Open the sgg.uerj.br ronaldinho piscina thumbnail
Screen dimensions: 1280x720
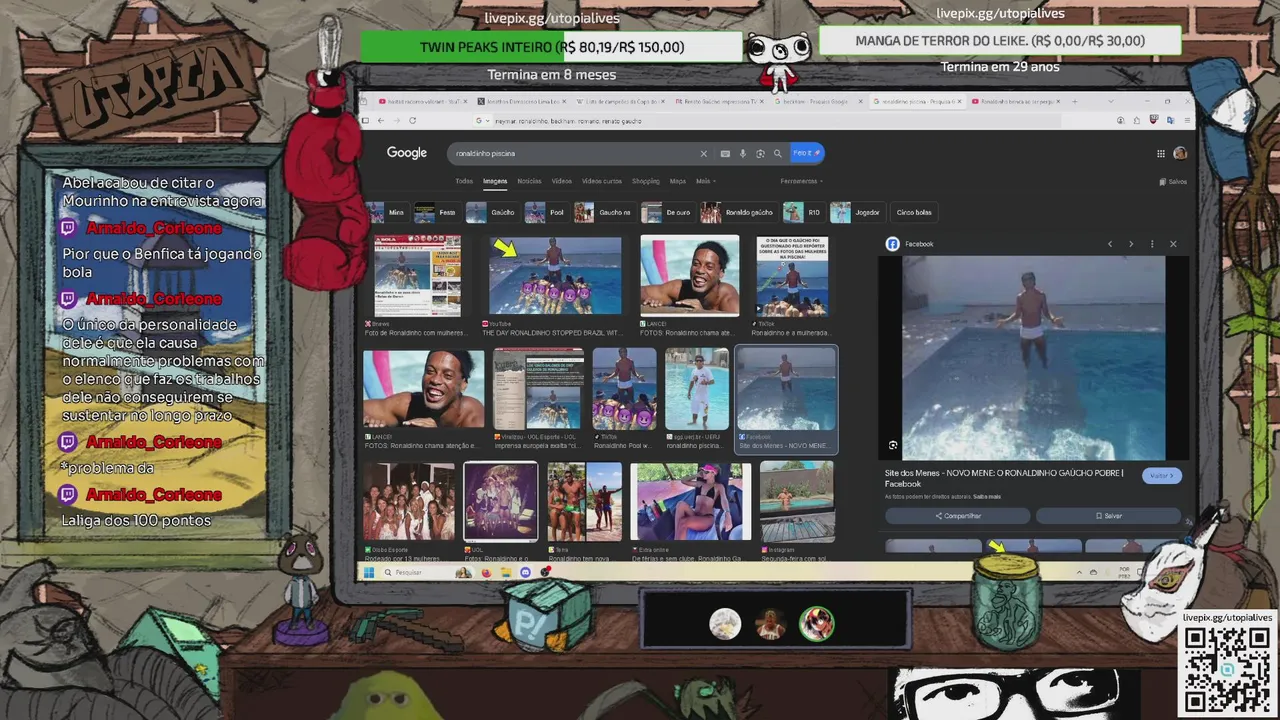pos(697,389)
